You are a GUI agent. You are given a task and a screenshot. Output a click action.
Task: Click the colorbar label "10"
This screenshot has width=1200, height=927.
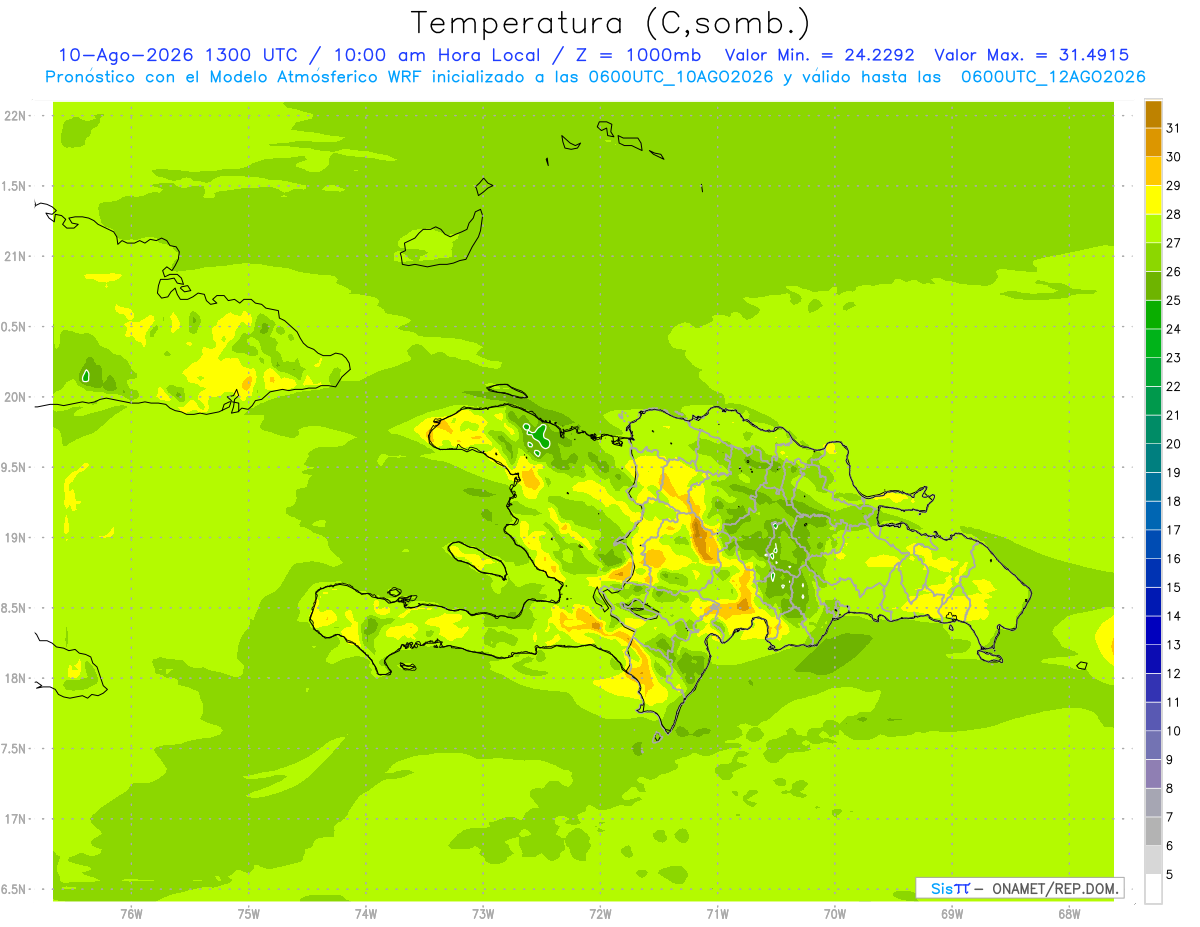coord(1173,731)
